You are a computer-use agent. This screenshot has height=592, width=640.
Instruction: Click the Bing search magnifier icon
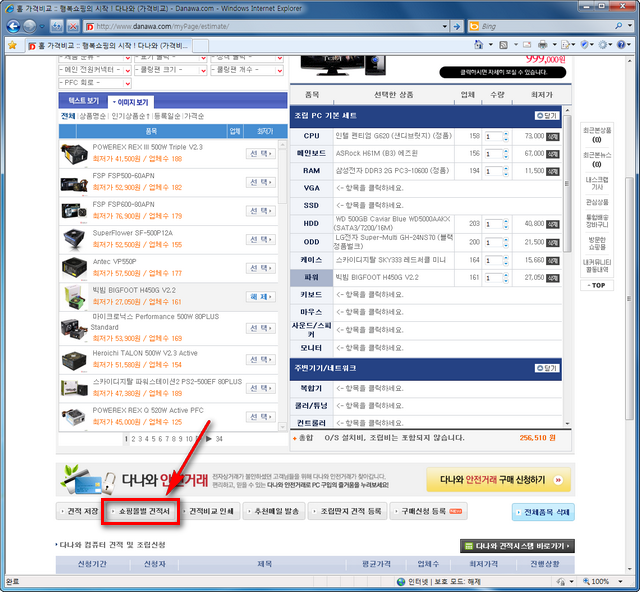(619, 26)
